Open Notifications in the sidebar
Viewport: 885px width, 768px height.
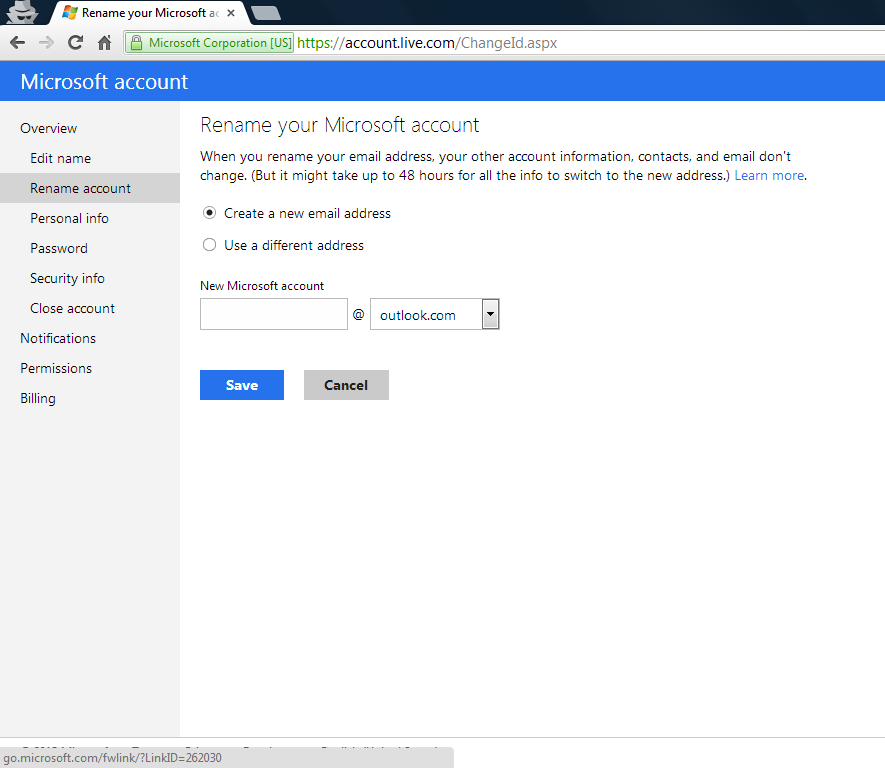point(58,338)
